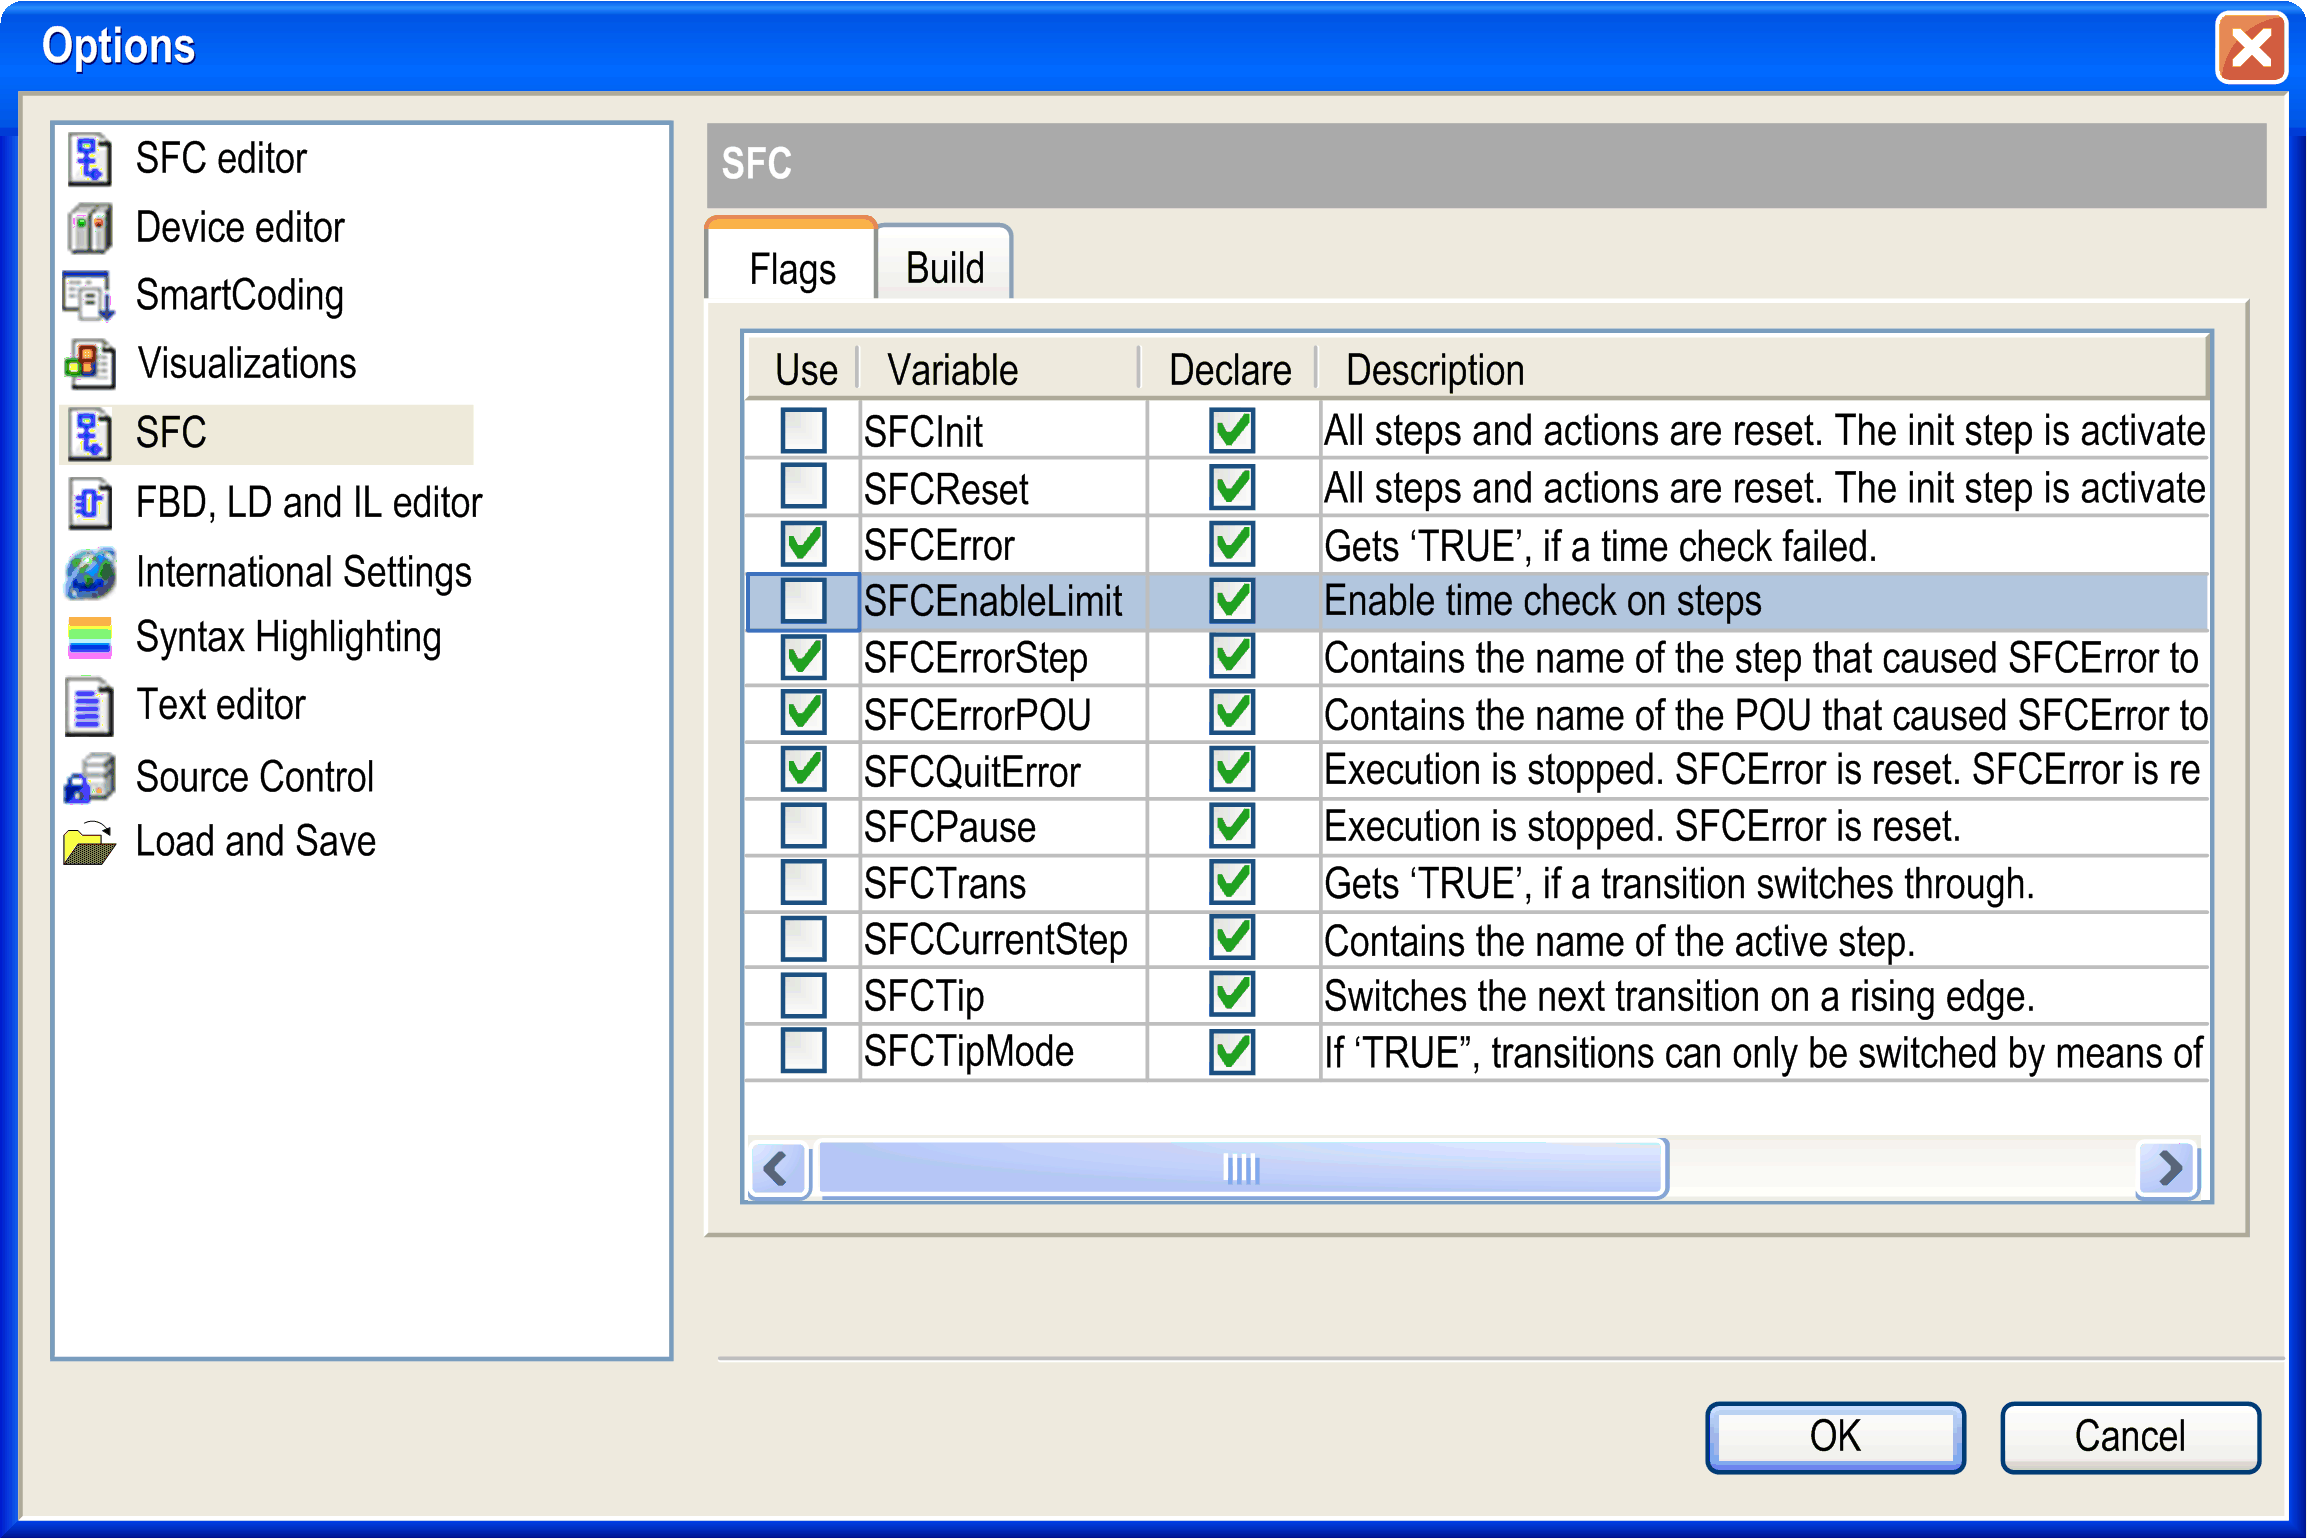The height and width of the screenshot is (1539, 2307).
Task: Uncheck the Use checkbox for SFCError
Action: [803, 545]
